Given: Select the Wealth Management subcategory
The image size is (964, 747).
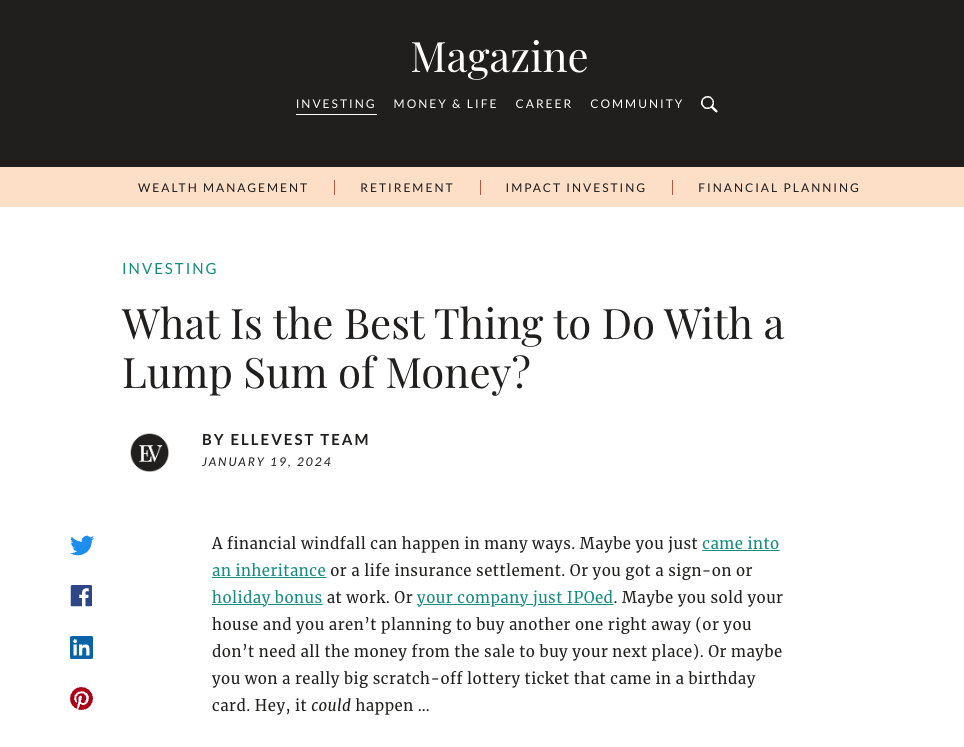Looking at the screenshot, I should tap(223, 188).
